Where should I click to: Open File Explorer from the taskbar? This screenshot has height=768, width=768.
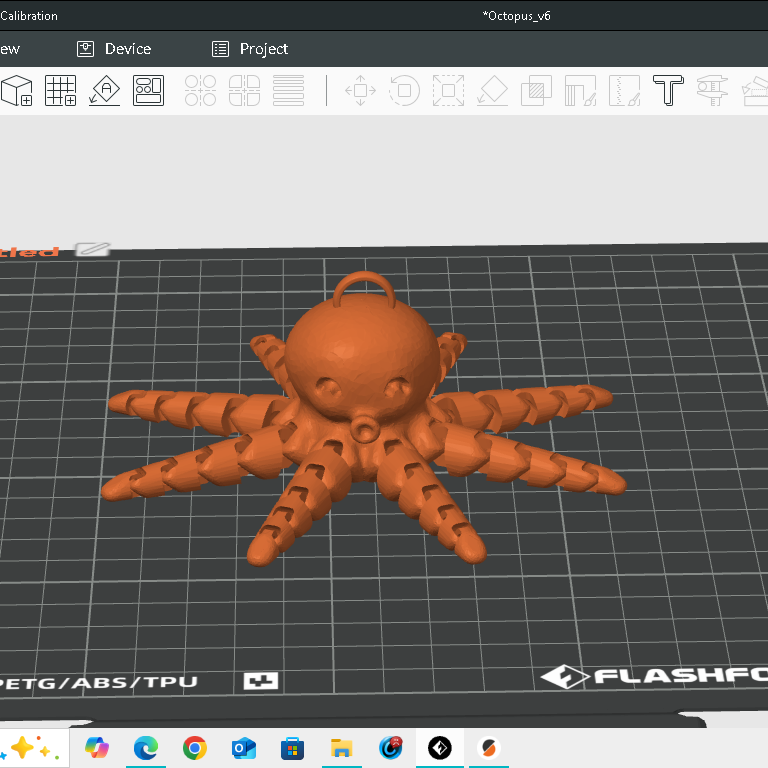tap(341, 748)
